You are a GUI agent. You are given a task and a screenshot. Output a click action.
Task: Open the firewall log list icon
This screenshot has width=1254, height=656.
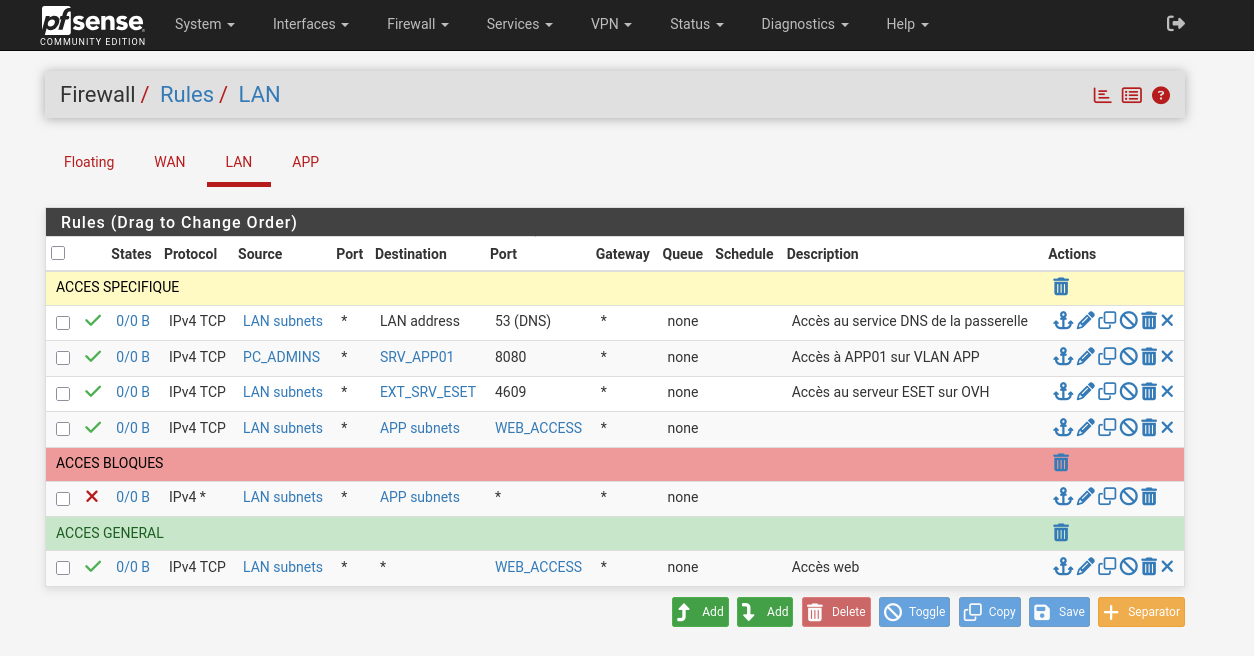[1131, 96]
